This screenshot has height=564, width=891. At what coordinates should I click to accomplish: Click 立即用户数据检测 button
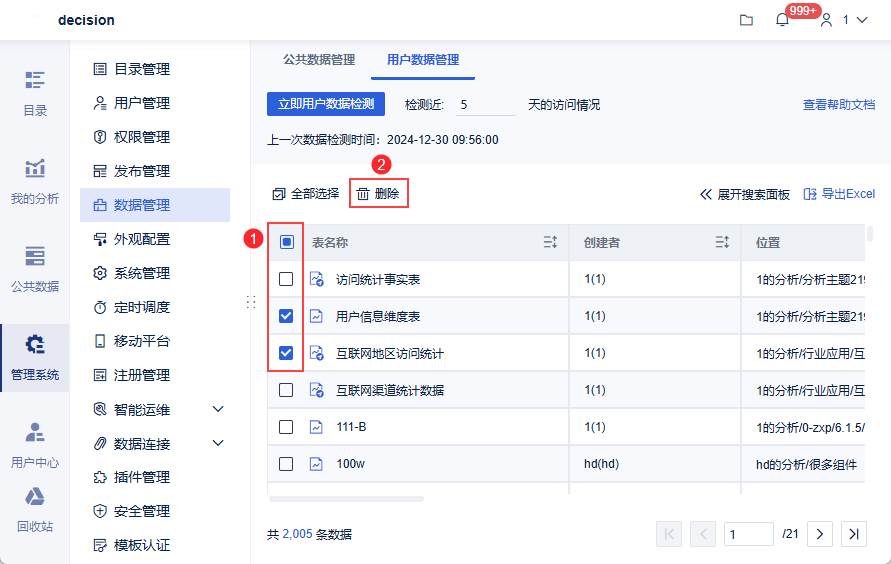pyautogui.click(x=326, y=104)
